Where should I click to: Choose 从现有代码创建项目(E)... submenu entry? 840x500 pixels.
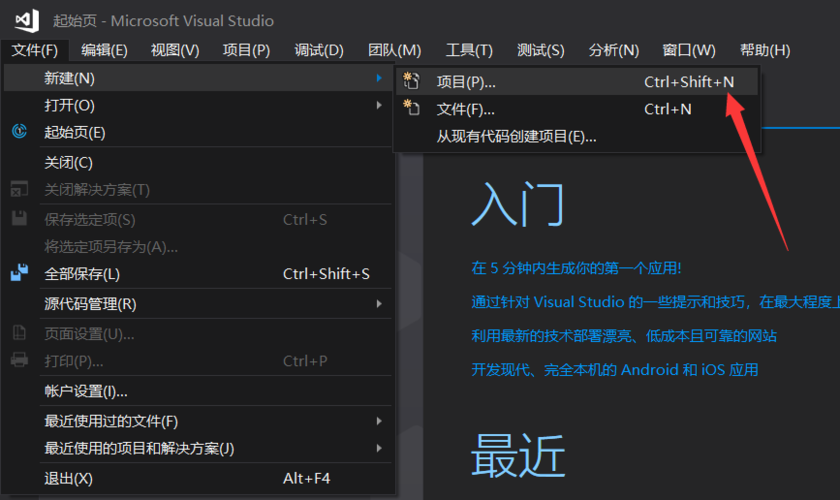(577, 136)
